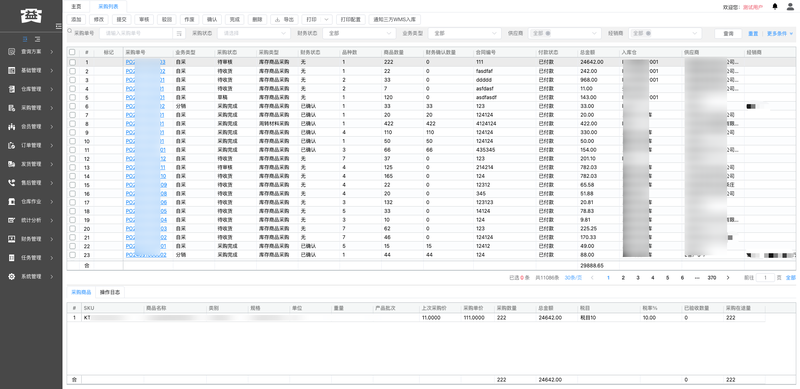Click the 删除 button
800x389 pixels.
pos(257,19)
